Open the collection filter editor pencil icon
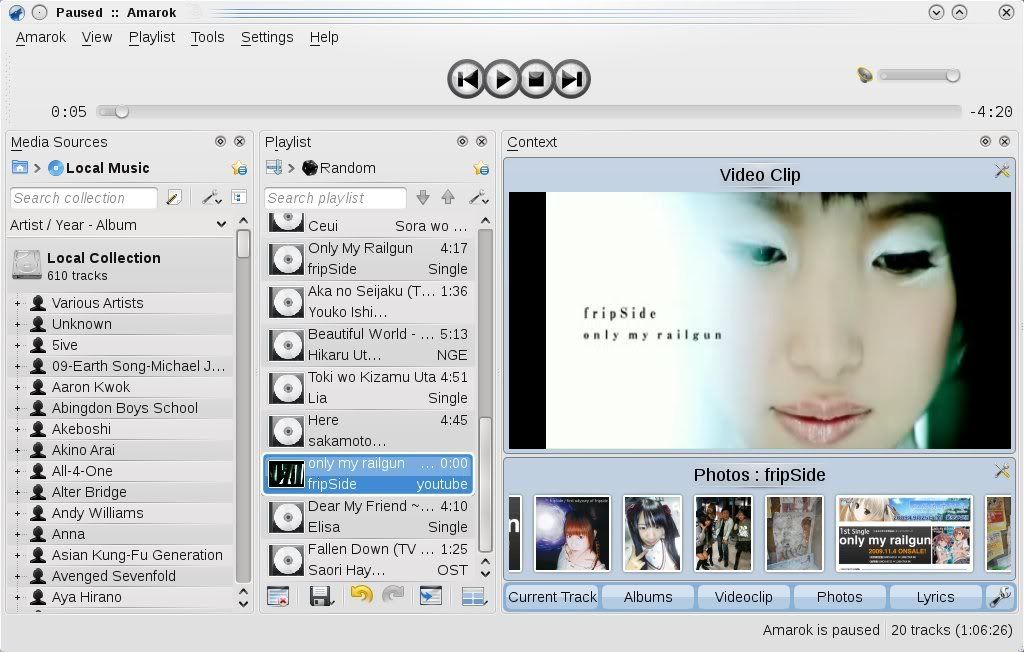 [x=174, y=197]
